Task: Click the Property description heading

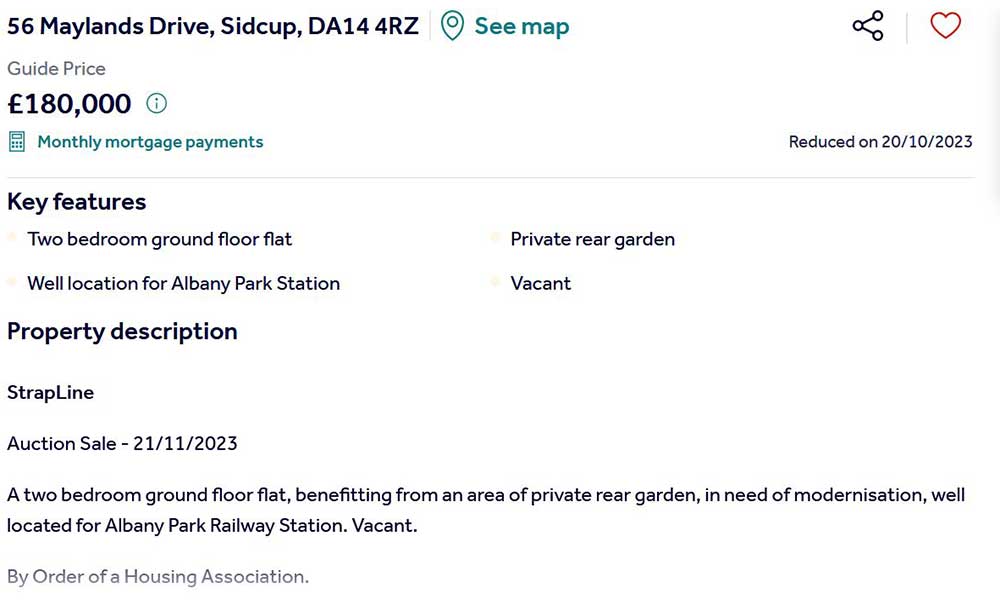Action: point(122,331)
